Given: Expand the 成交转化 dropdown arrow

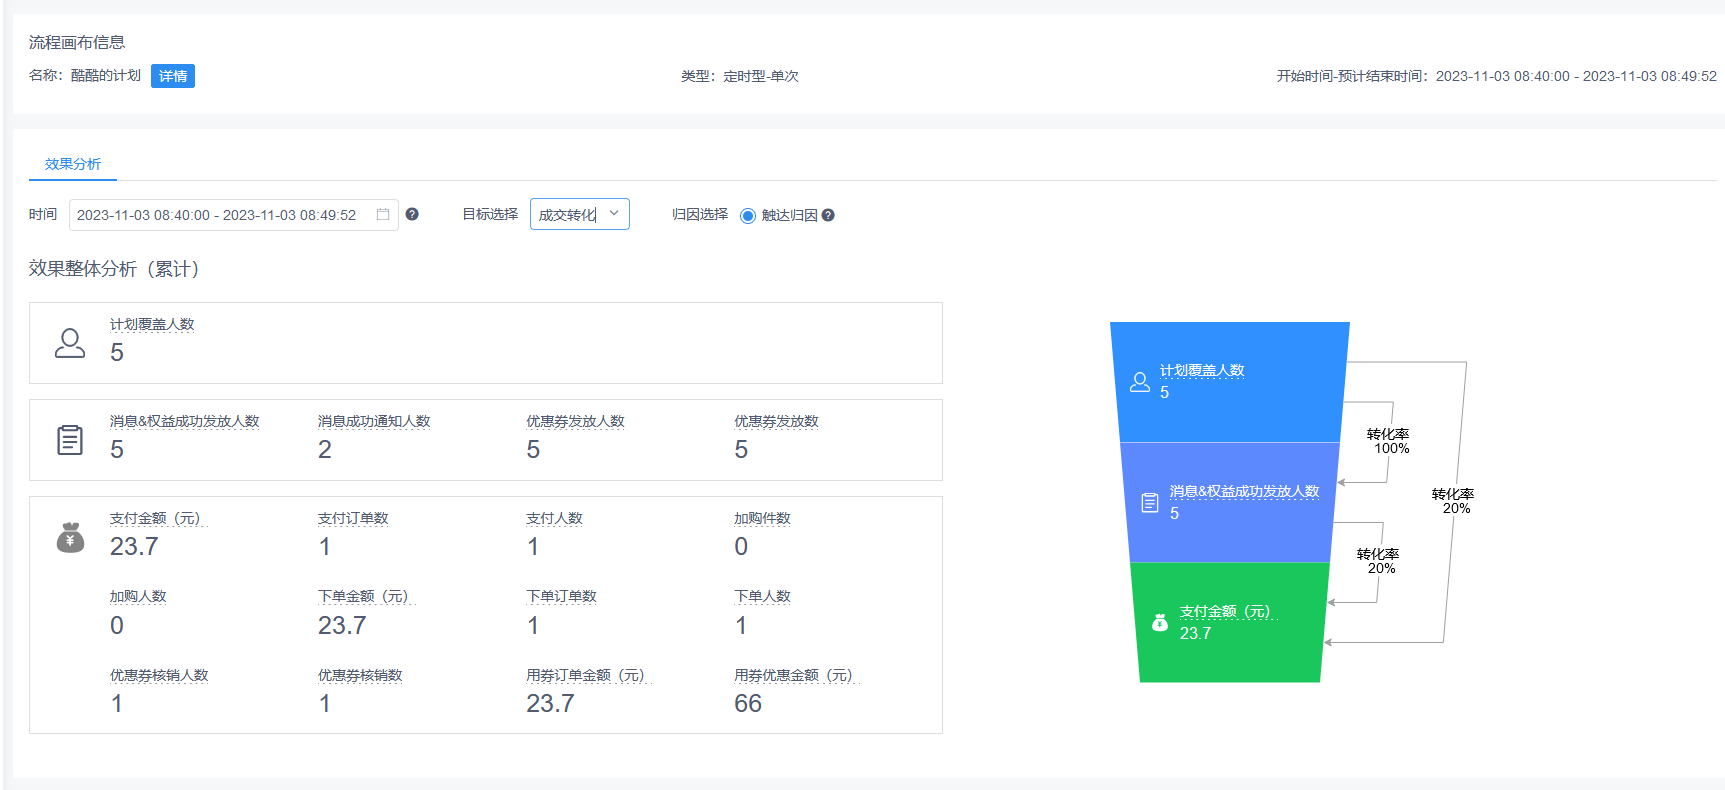Looking at the screenshot, I should click(614, 214).
